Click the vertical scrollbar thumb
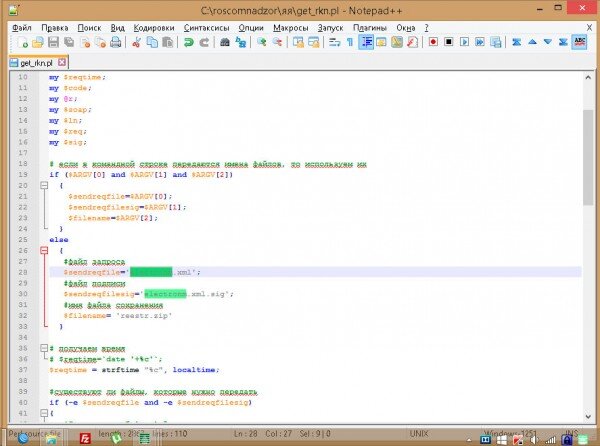 point(588,158)
